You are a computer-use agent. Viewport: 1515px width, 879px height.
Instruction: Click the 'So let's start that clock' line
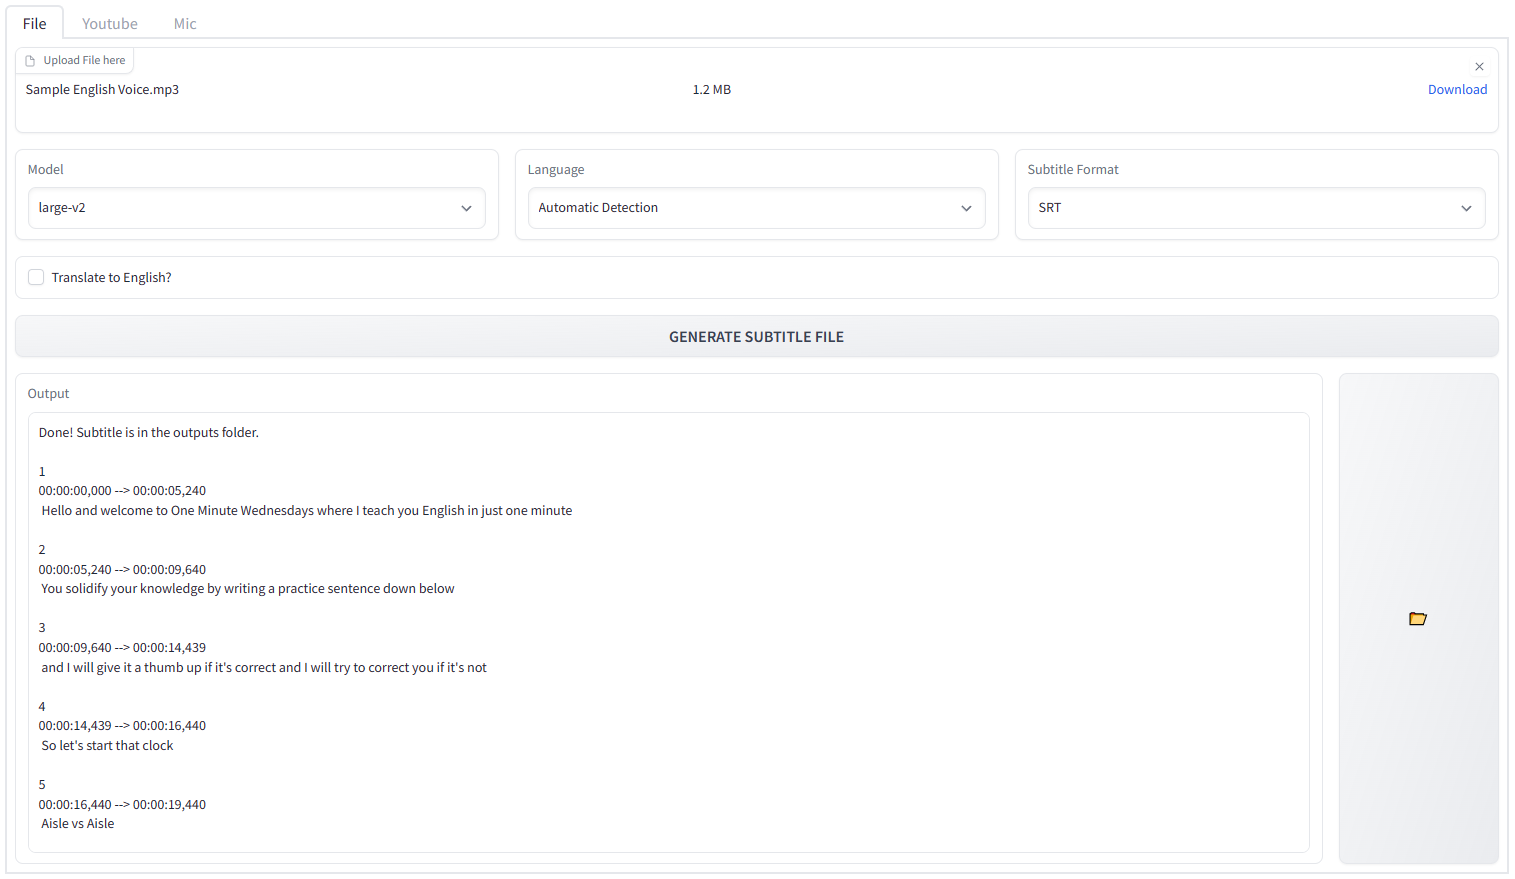pos(107,745)
